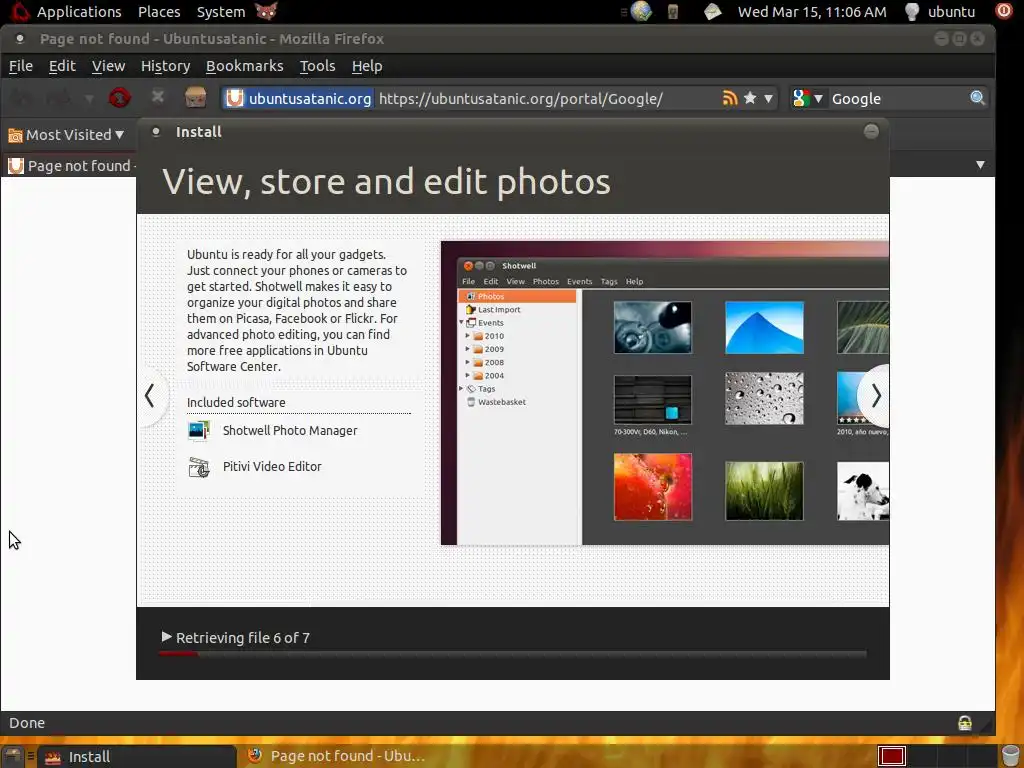Viewport: 1024px width, 768px height.
Task: Expand Tags in Shotwell sidebar
Action: pyautogui.click(x=461, y=389)
